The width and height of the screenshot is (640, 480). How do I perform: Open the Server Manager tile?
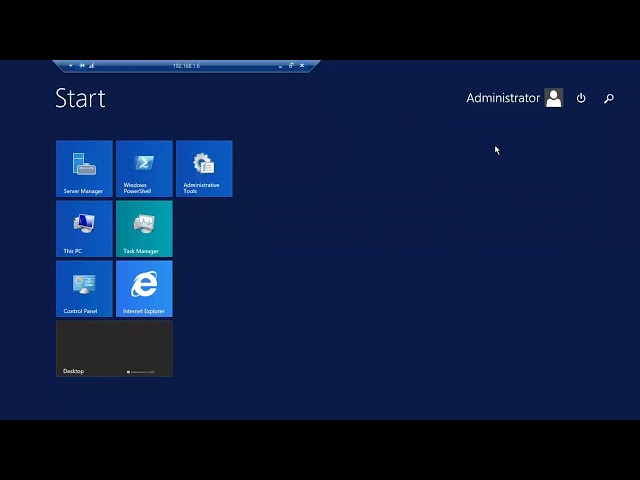(x=84, y=169)
